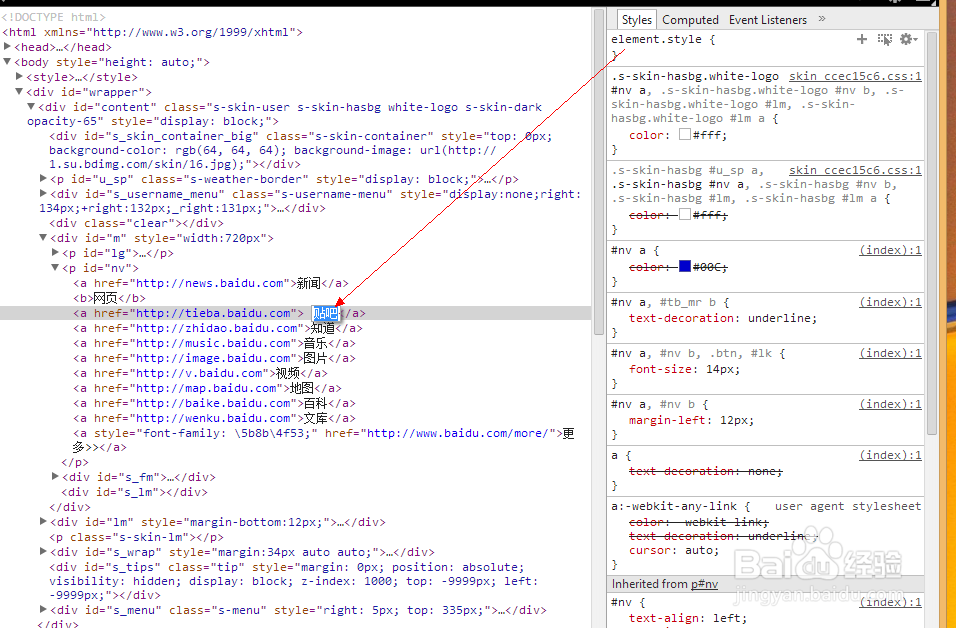956x628 pixels.
Task: Expand the p id="lg" node
Action: click(x=55, y=252)
